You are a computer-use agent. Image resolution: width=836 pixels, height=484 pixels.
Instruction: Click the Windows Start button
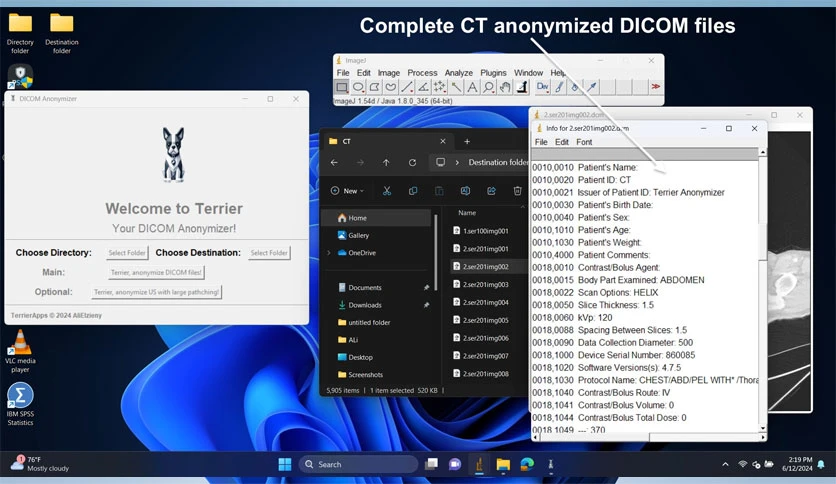point(285,464)
